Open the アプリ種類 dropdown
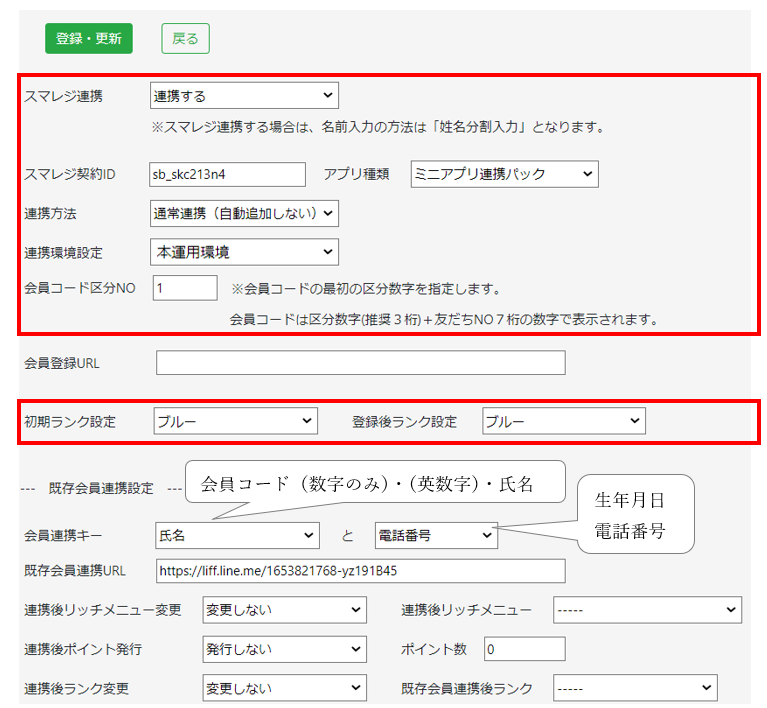The width and height of the screenshot is (767, 708). [504, 174]
